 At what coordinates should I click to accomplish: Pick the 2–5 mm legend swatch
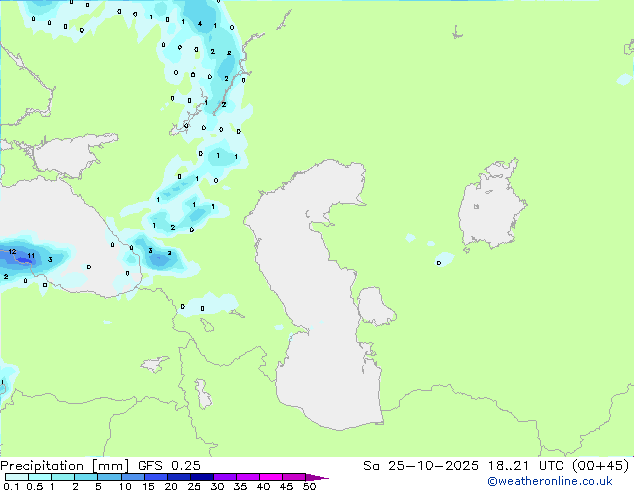click(x=86, y=477)
